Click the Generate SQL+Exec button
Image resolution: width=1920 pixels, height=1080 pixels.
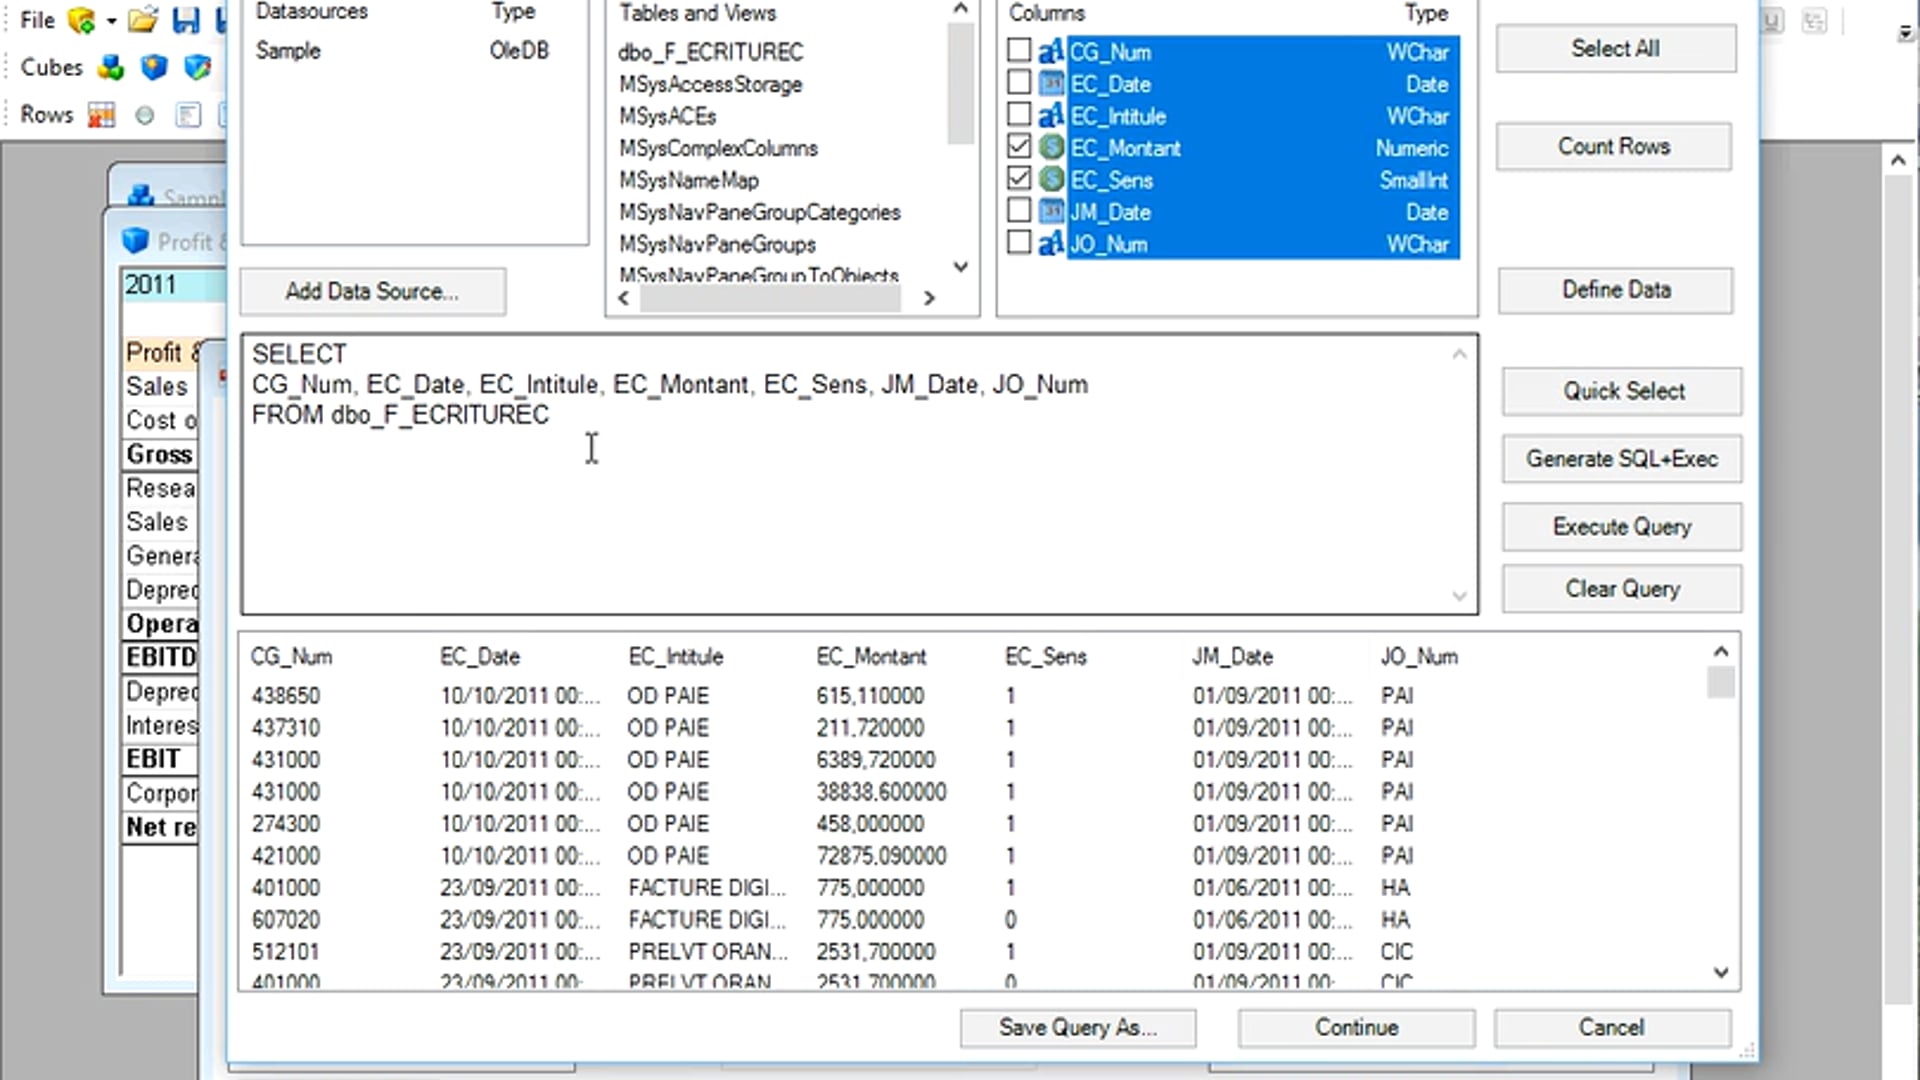pos(1621,459)
